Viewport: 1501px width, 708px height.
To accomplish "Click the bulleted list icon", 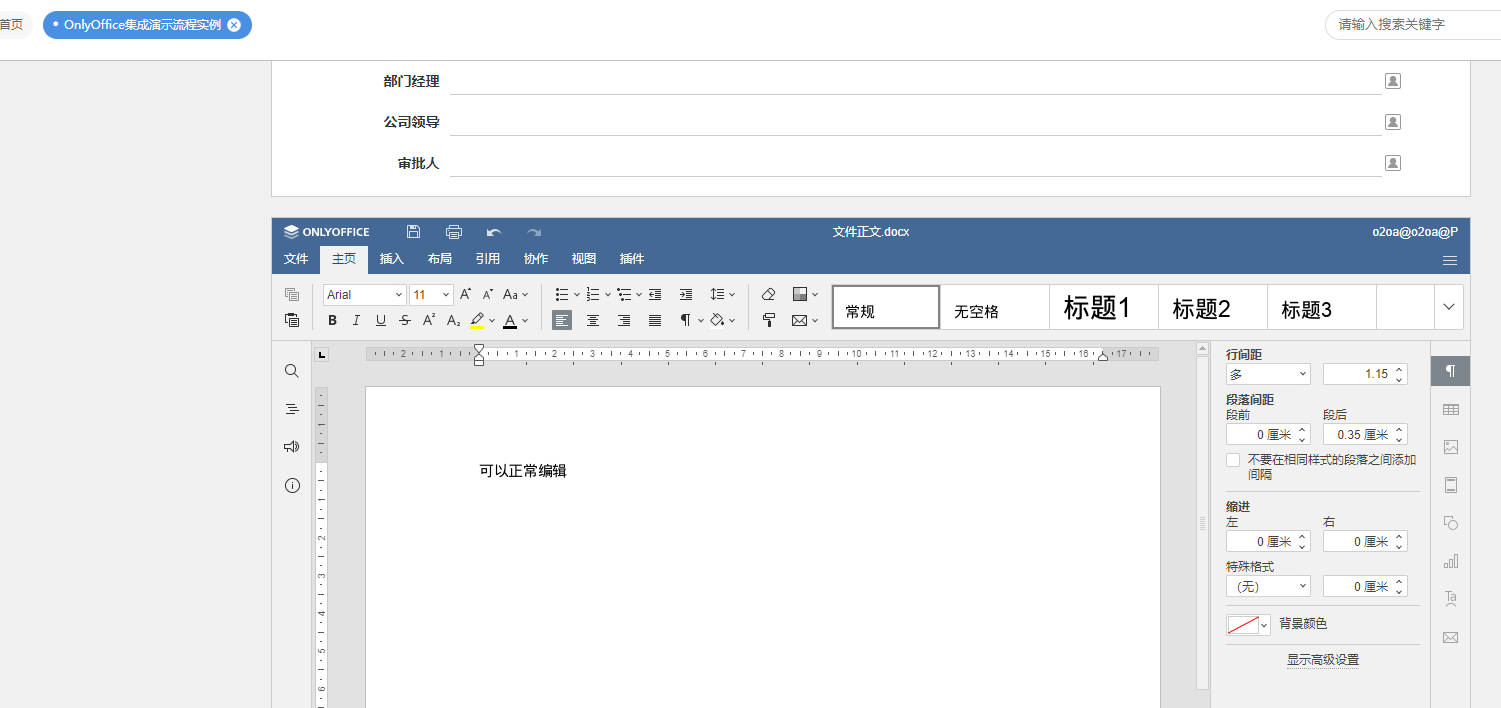I will click(x=562, y=294).
